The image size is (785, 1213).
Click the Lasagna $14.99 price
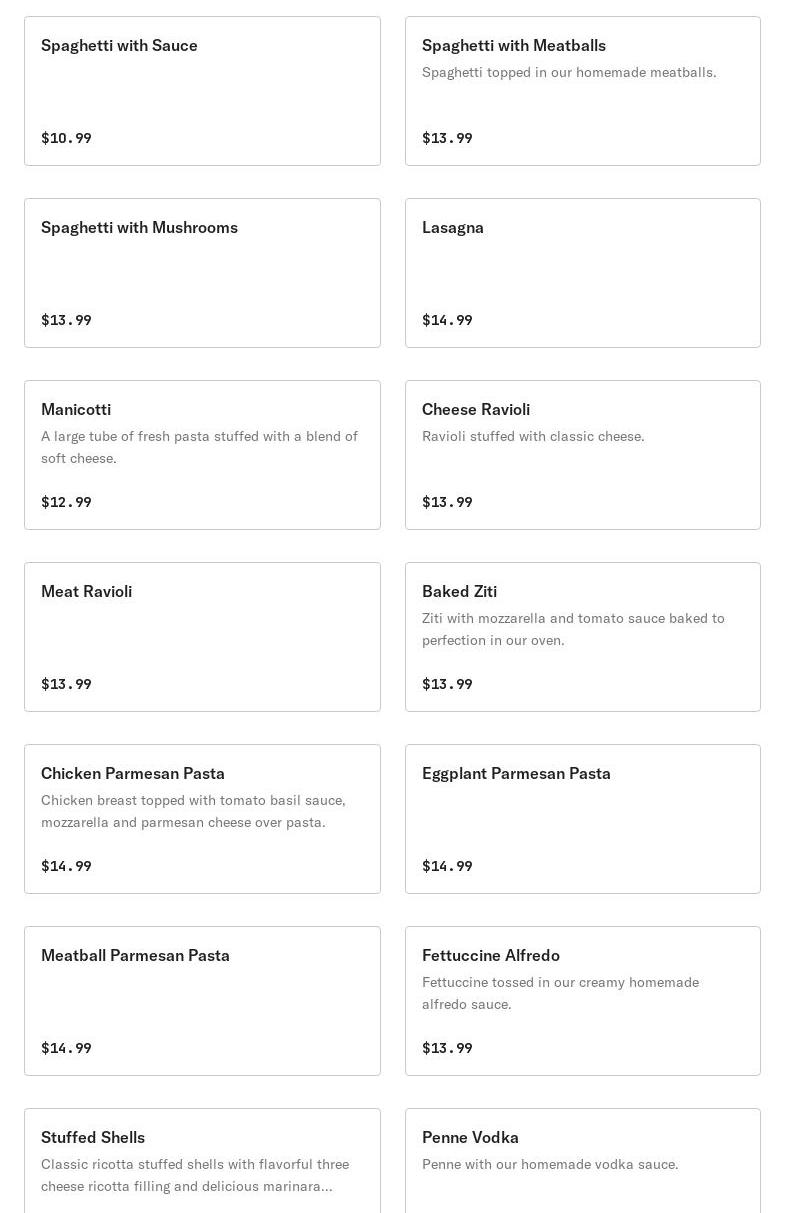447,320
